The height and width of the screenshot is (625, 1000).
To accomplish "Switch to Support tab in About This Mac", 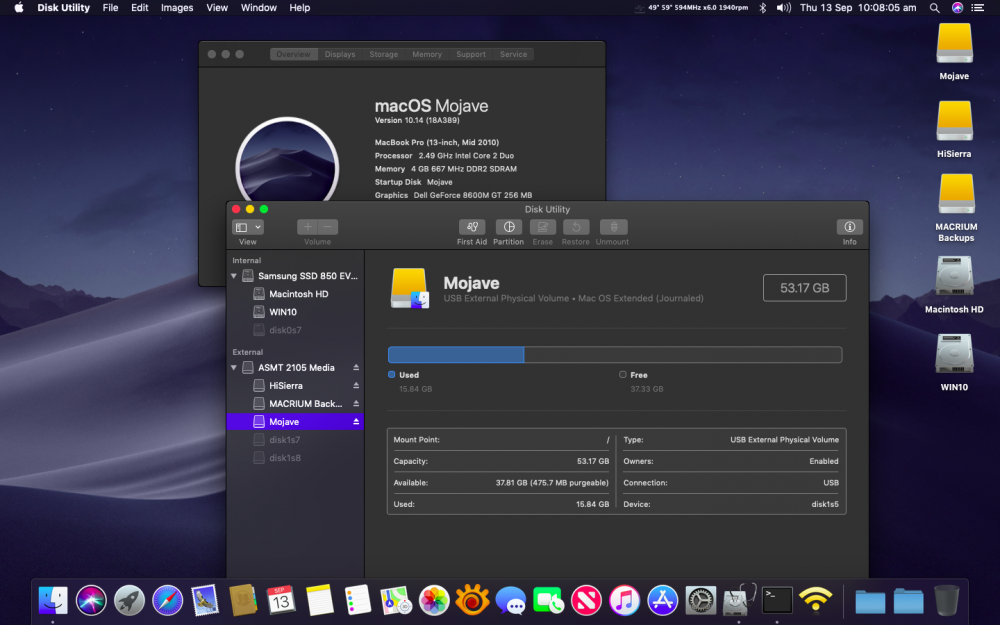I will point(471,54).
